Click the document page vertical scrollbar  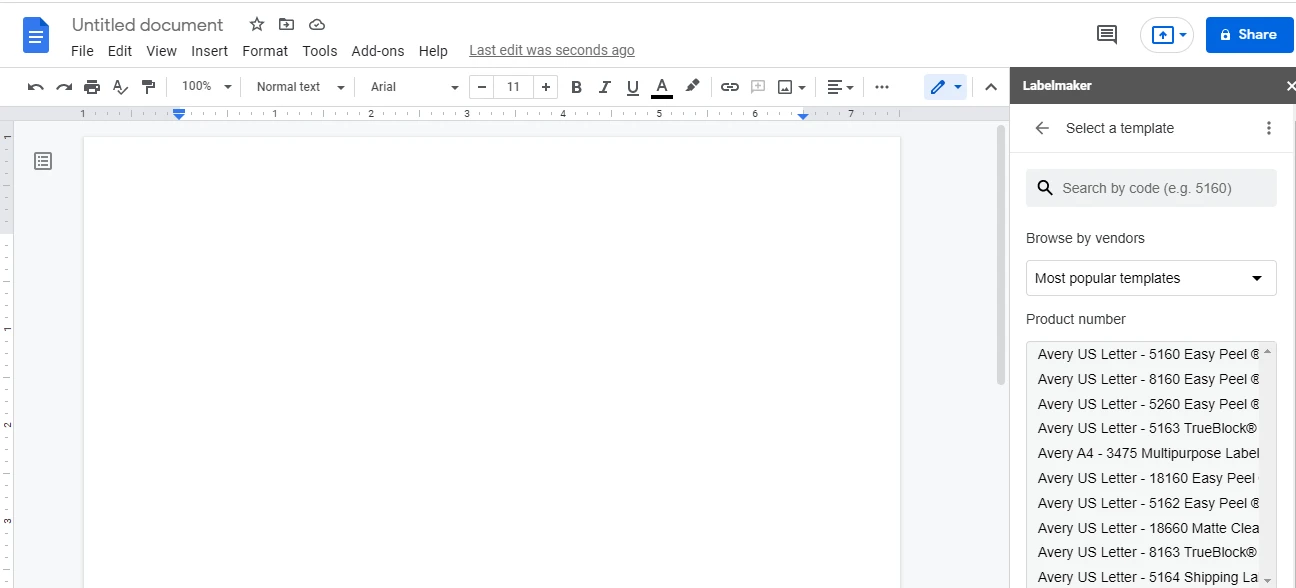(x=1001, y=256)
